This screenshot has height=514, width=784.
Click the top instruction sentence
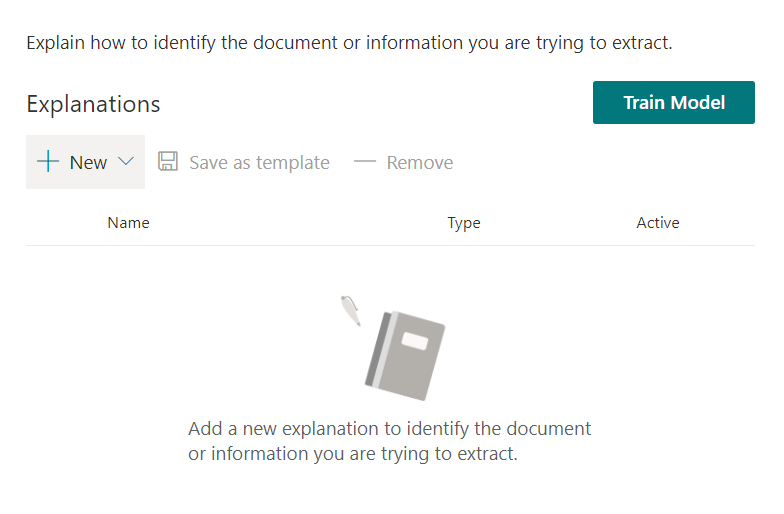click(348, 43)
